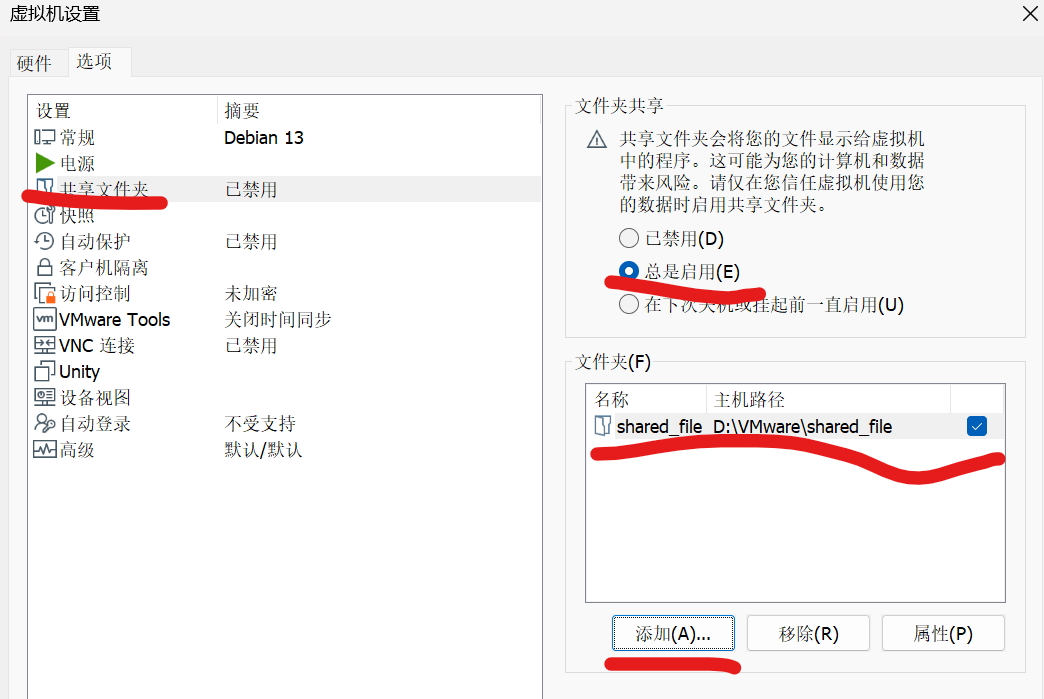The width and height of the screenshot is (1044, 699).
Task: Uncheck the shared_file folder checkbox
Action: point(976,425)
